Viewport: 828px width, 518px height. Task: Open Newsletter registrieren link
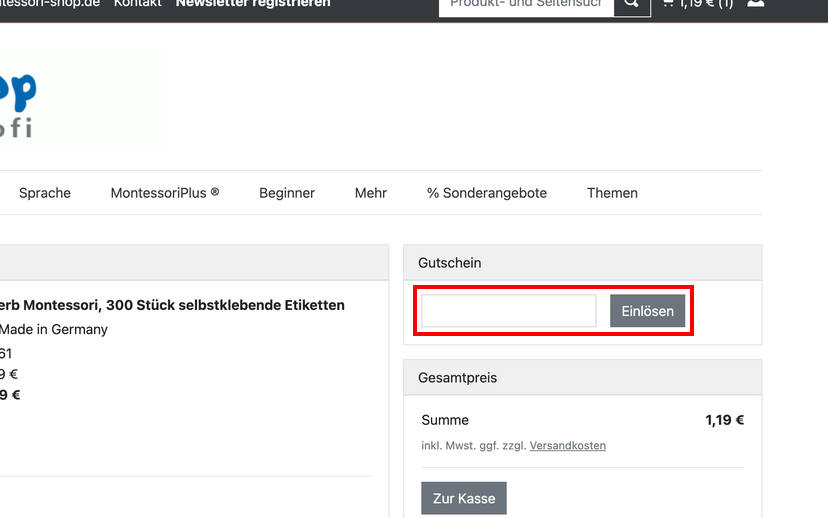click(x=253, y=4)
